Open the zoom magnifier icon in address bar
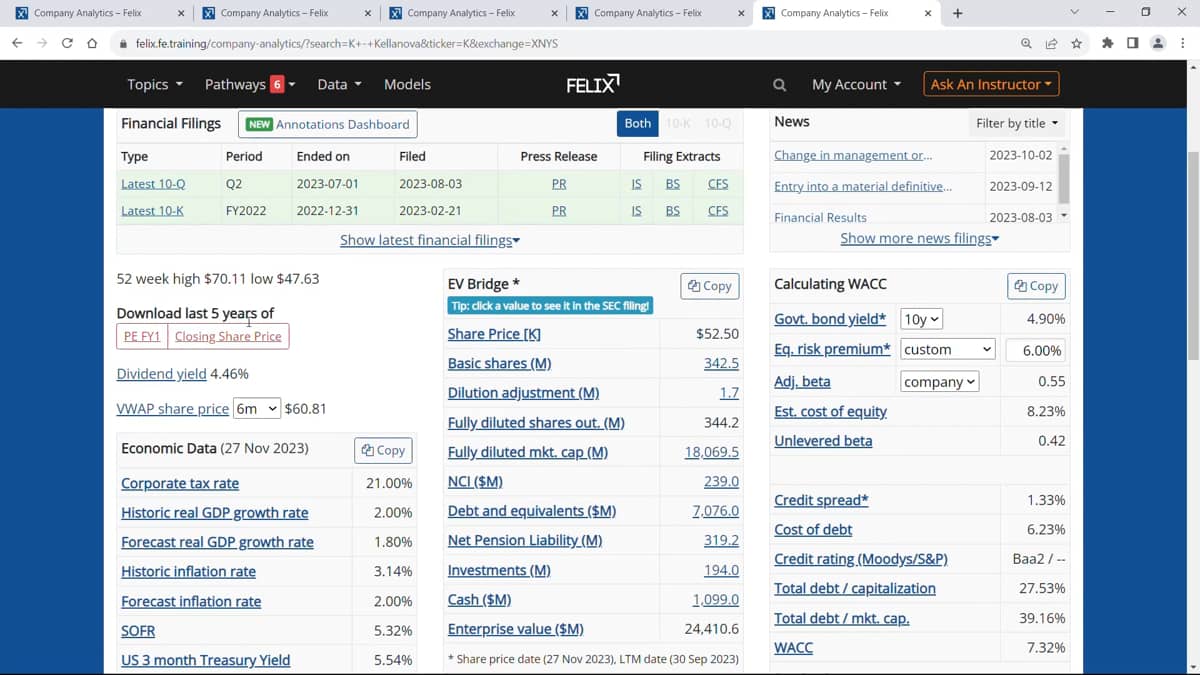The image size is (1200, 675). (1026, 43)
